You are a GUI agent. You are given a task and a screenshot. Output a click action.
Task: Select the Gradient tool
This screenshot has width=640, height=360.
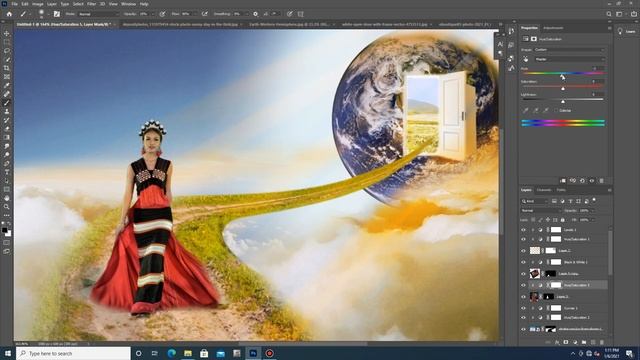(7, 138)
